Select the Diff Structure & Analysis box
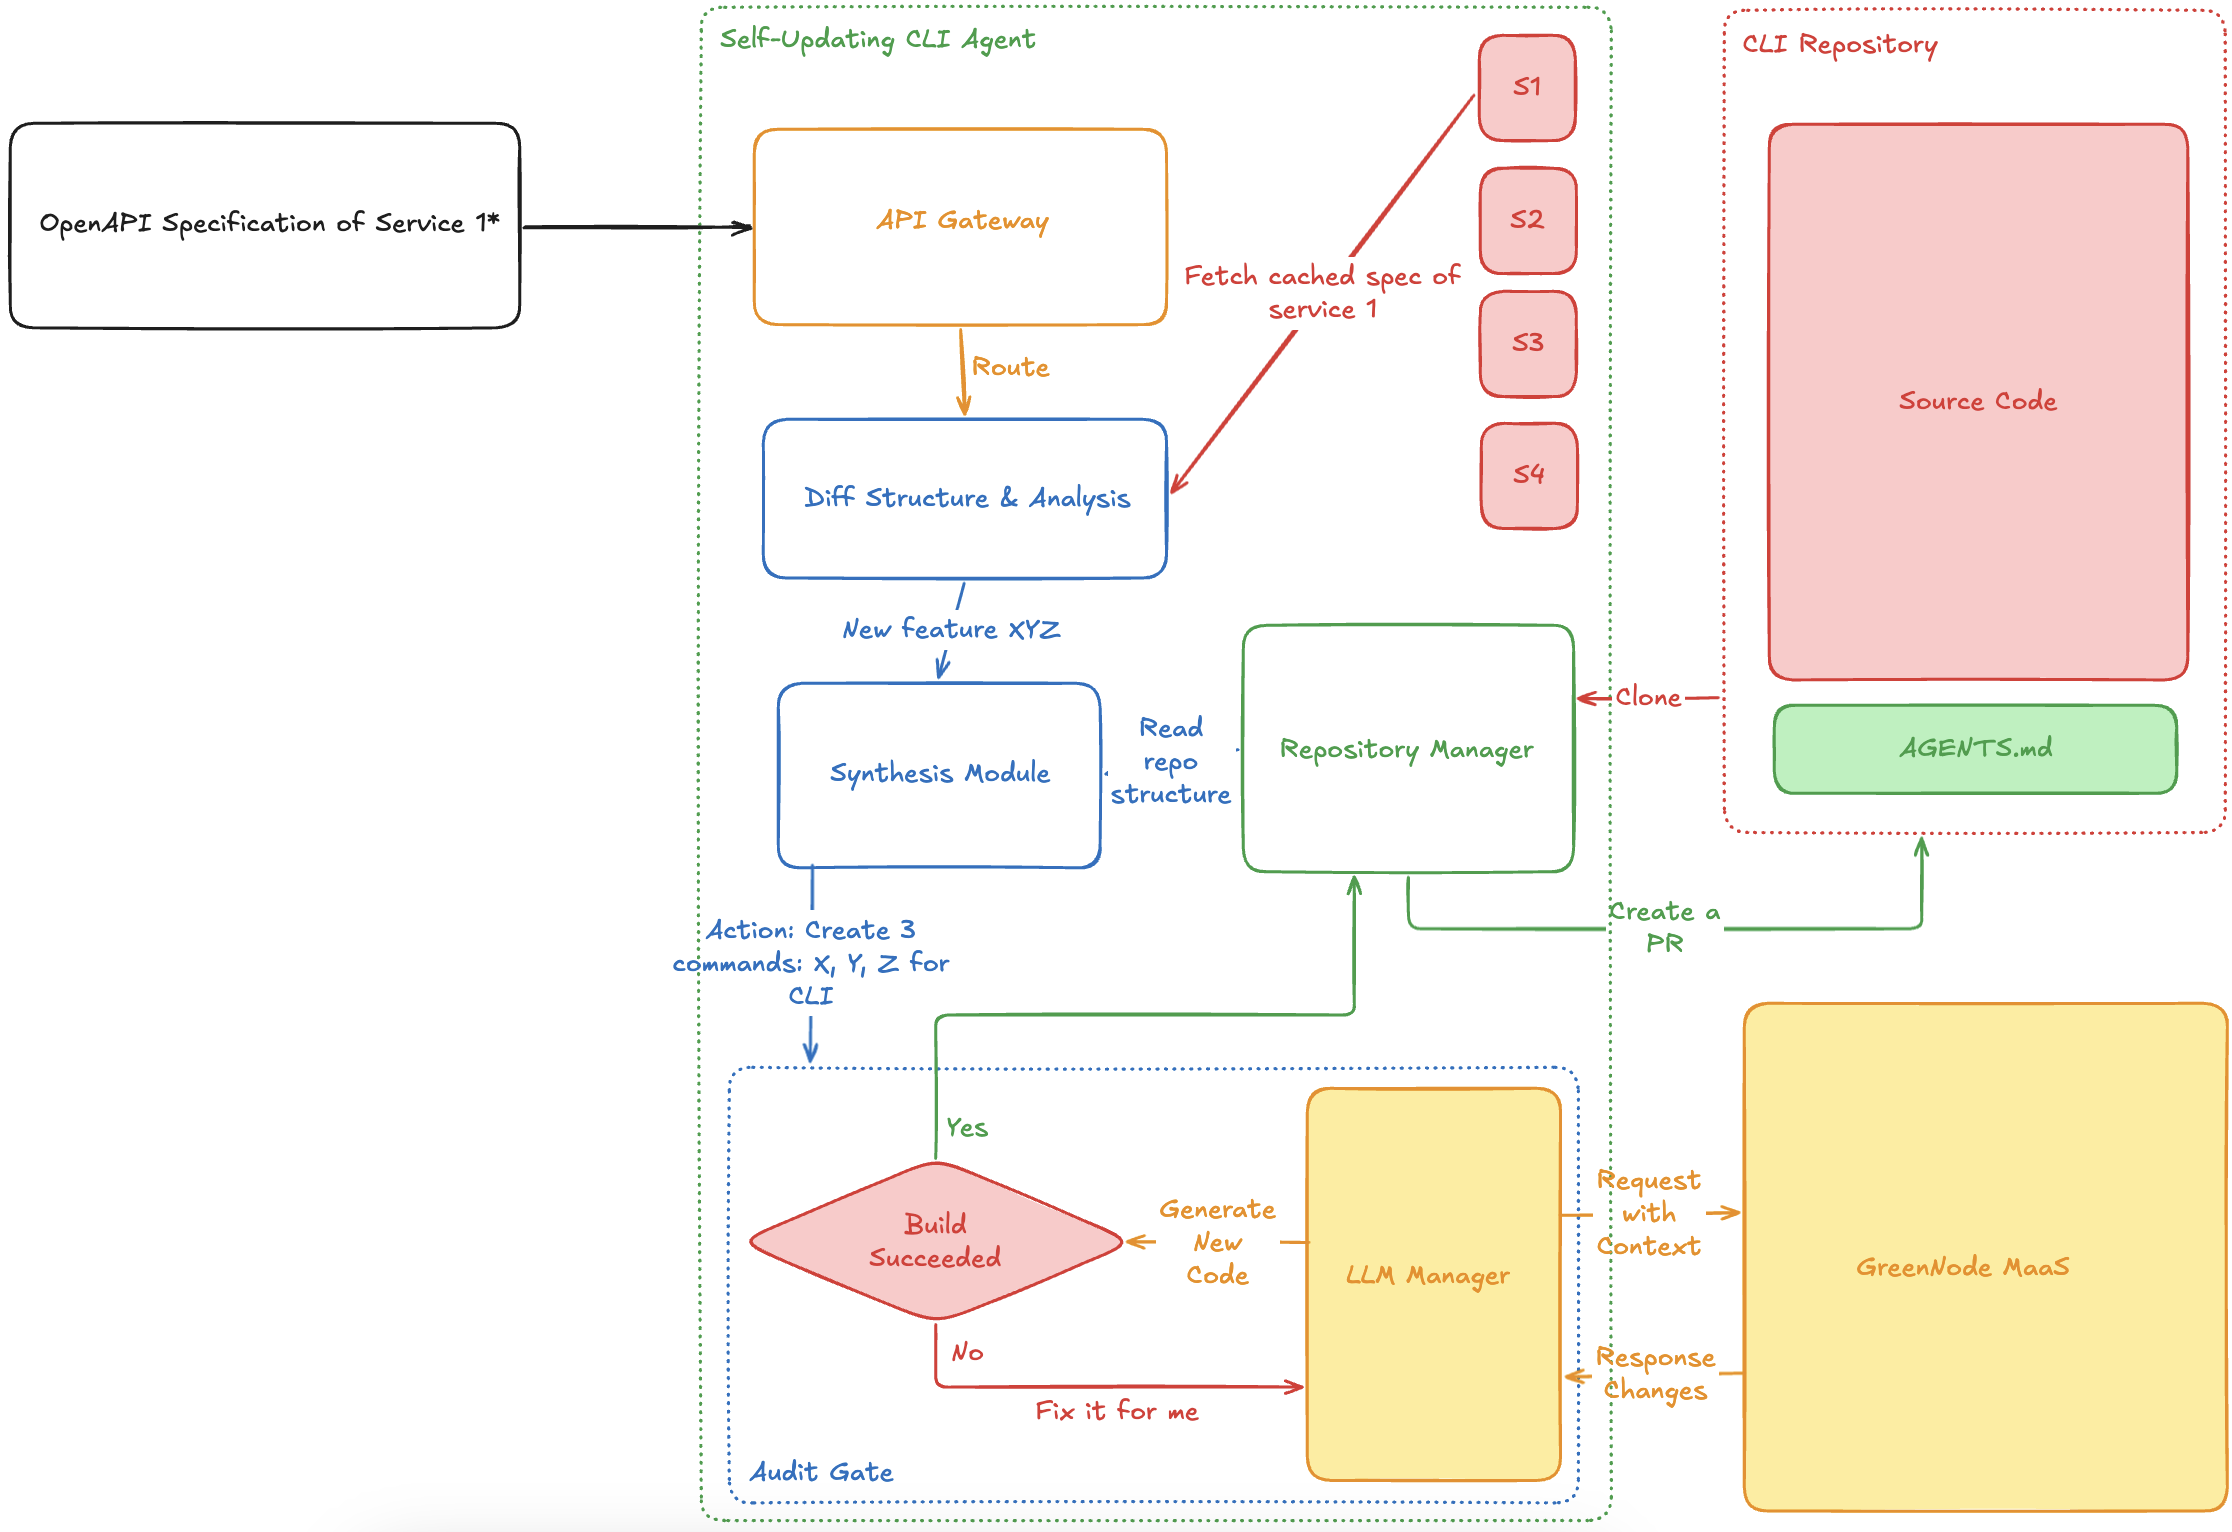 click(x=965, y=498)
